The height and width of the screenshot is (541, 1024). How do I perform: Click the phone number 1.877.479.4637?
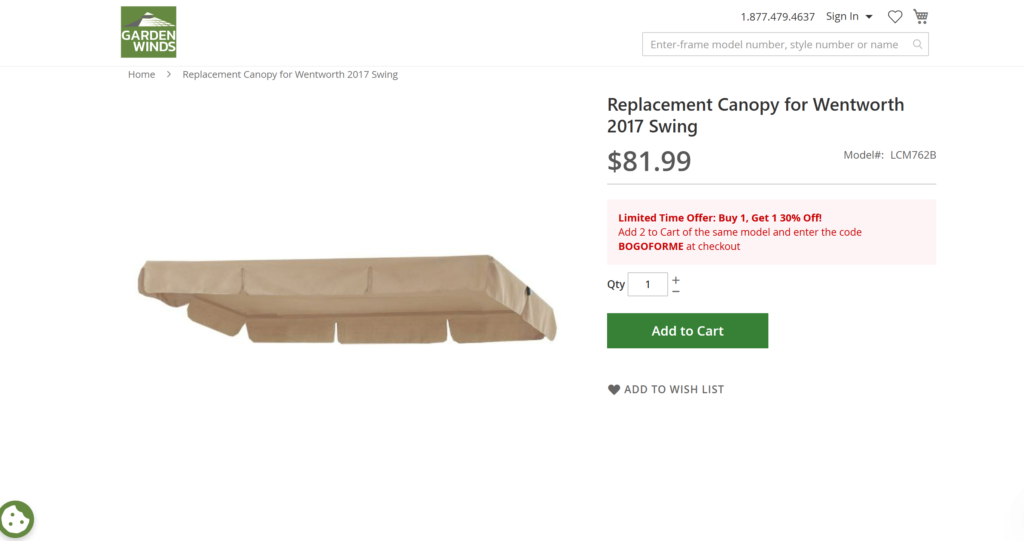pos(777,17)
